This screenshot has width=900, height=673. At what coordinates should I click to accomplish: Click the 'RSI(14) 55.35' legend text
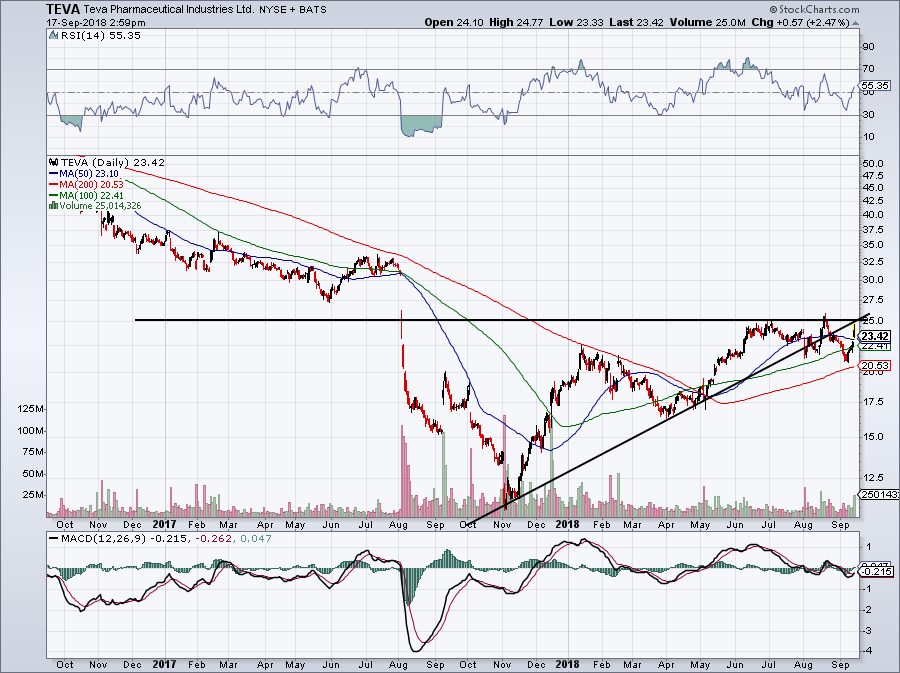pyautogui.click(x=100, y=36)
